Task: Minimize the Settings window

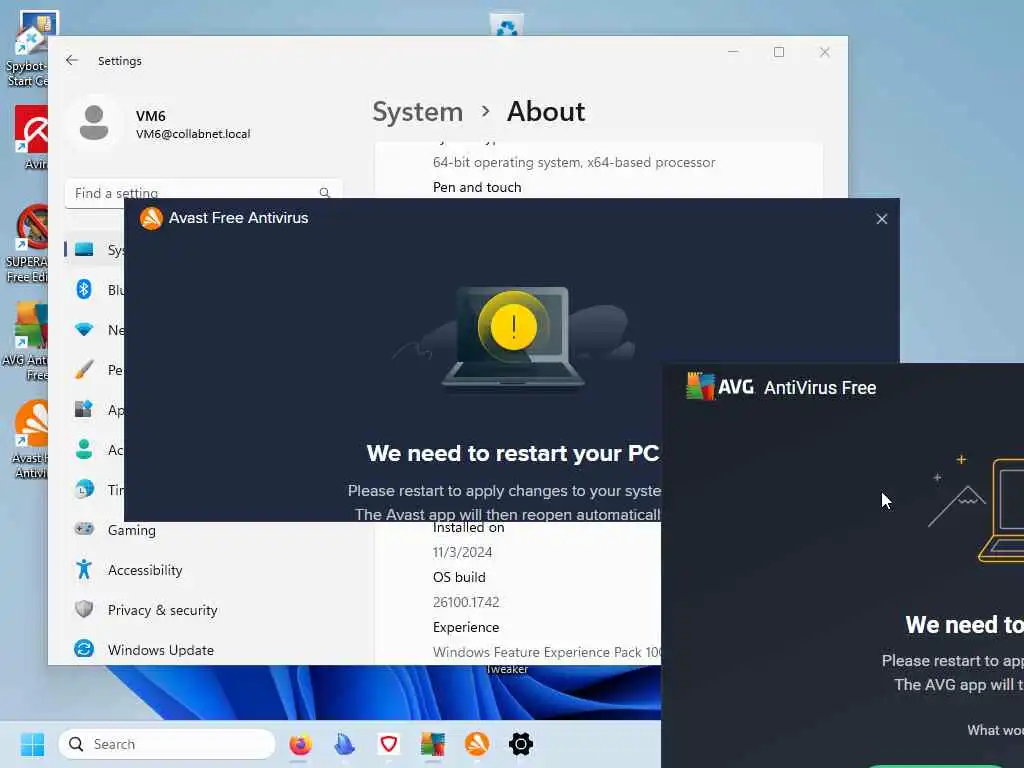Action: (x=733, y=52)
